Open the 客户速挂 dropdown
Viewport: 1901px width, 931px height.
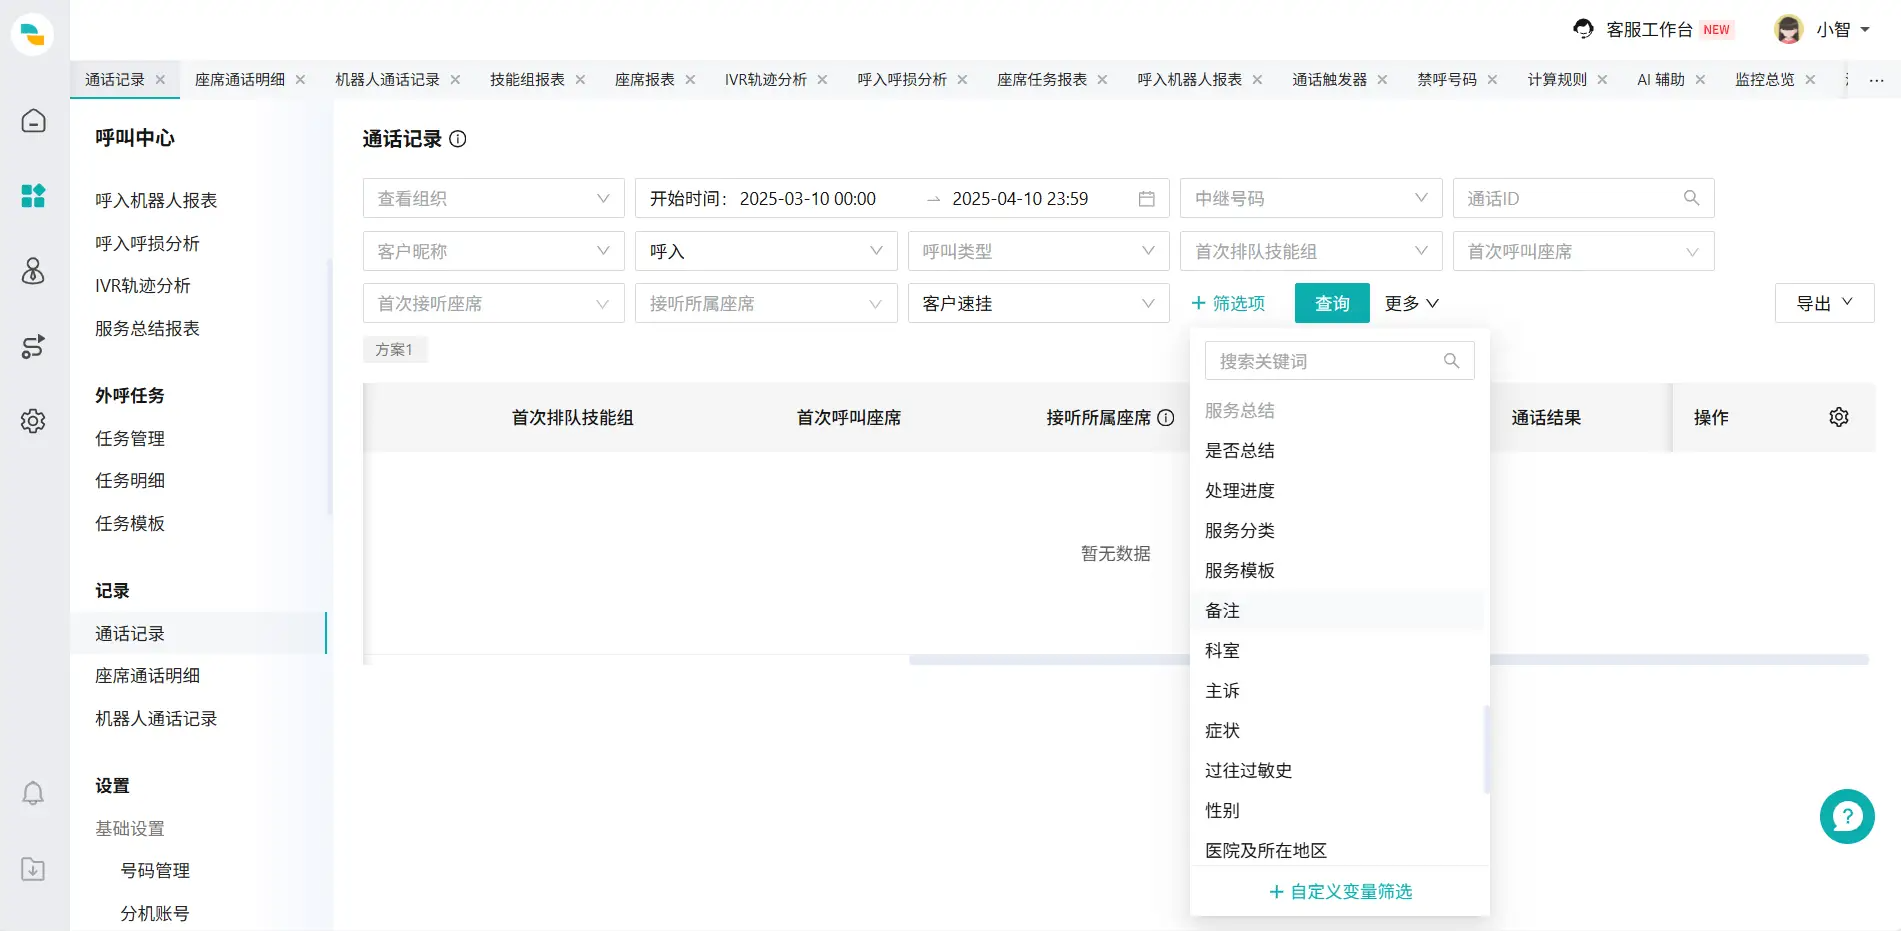(x=1039, y=303)
